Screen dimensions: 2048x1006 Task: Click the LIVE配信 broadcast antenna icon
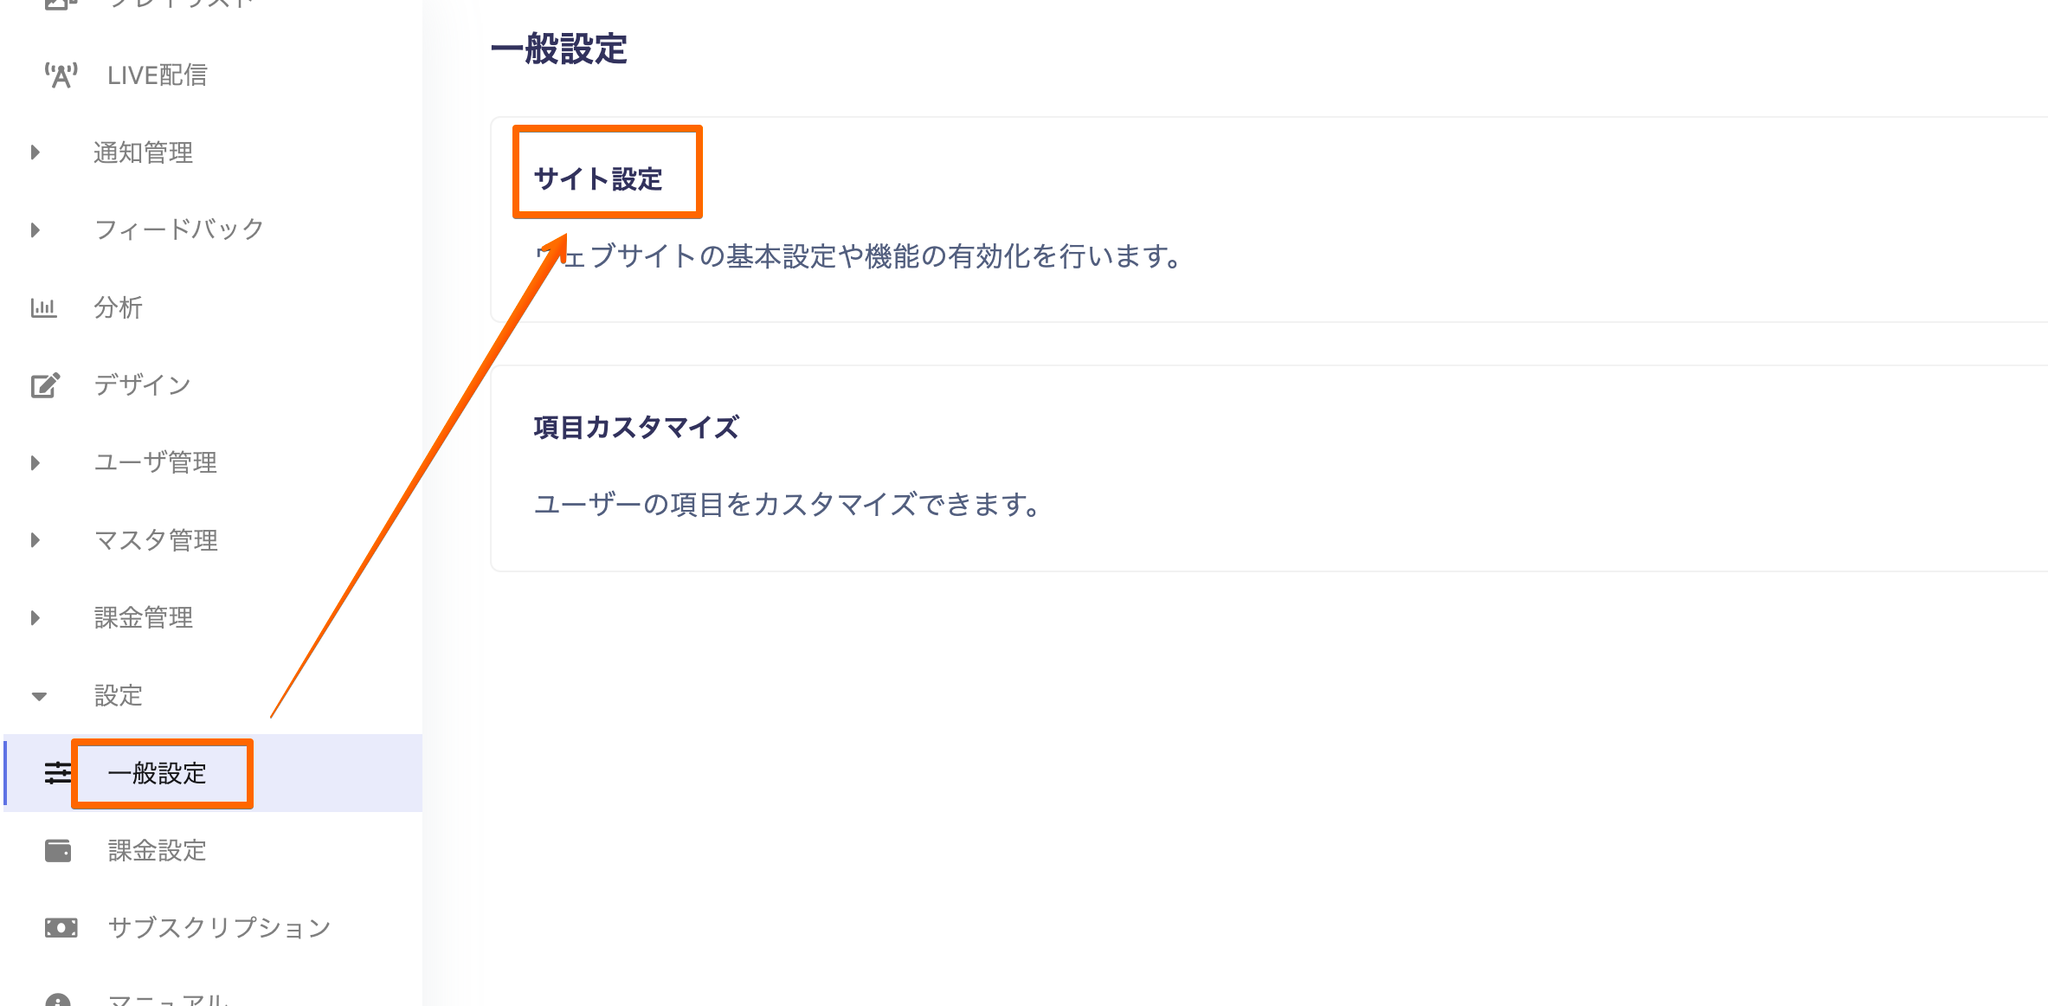(x=60, y=76)
